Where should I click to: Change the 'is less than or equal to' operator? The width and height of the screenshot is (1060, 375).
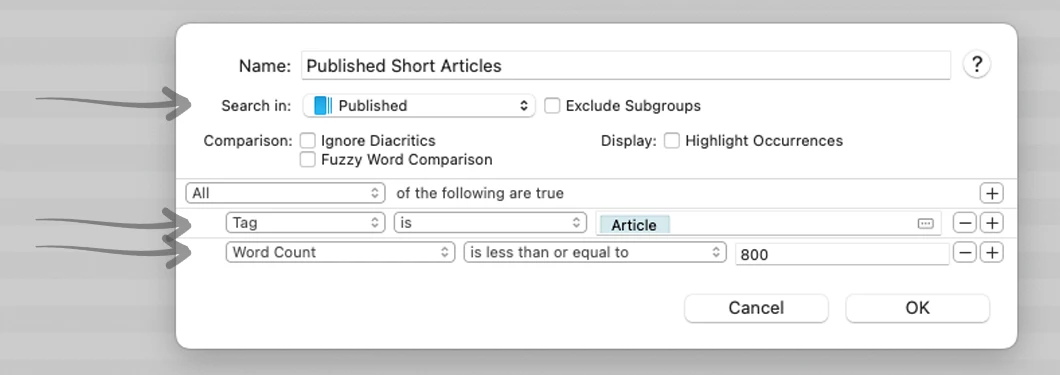click(595, 252)
